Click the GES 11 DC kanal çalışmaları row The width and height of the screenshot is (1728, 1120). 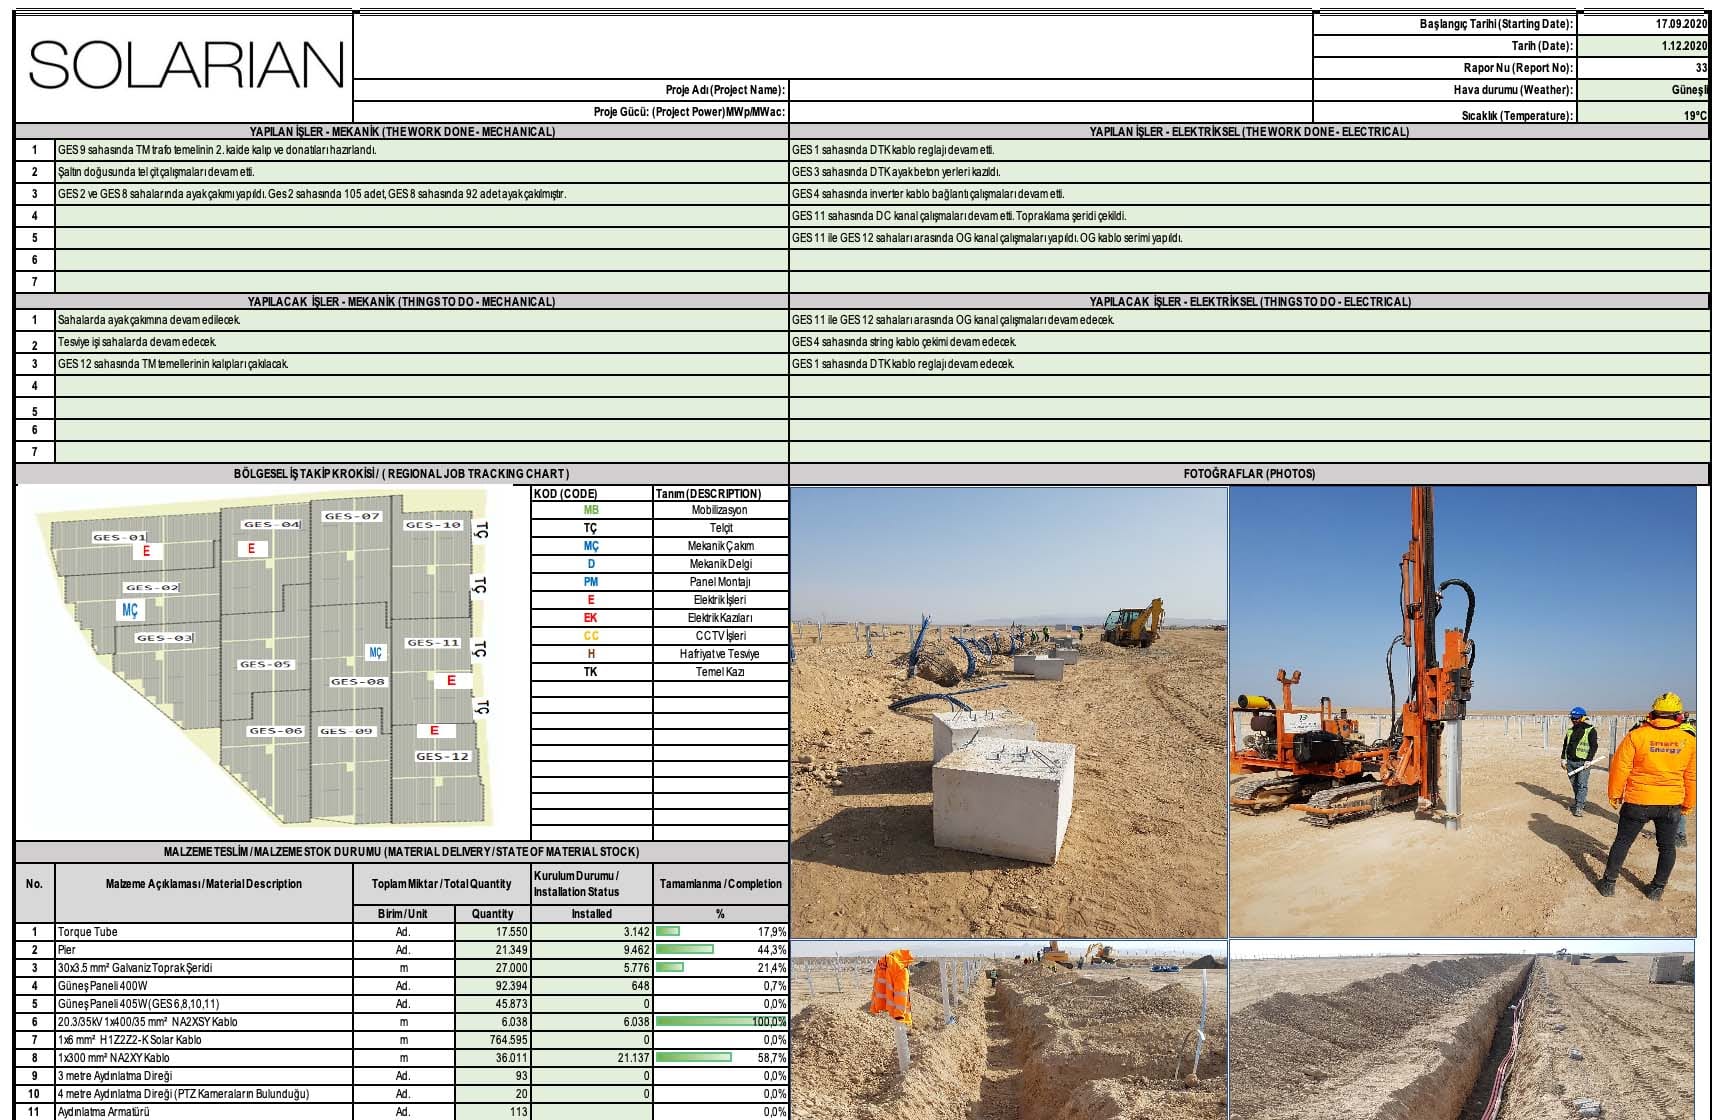[1249, 216]
